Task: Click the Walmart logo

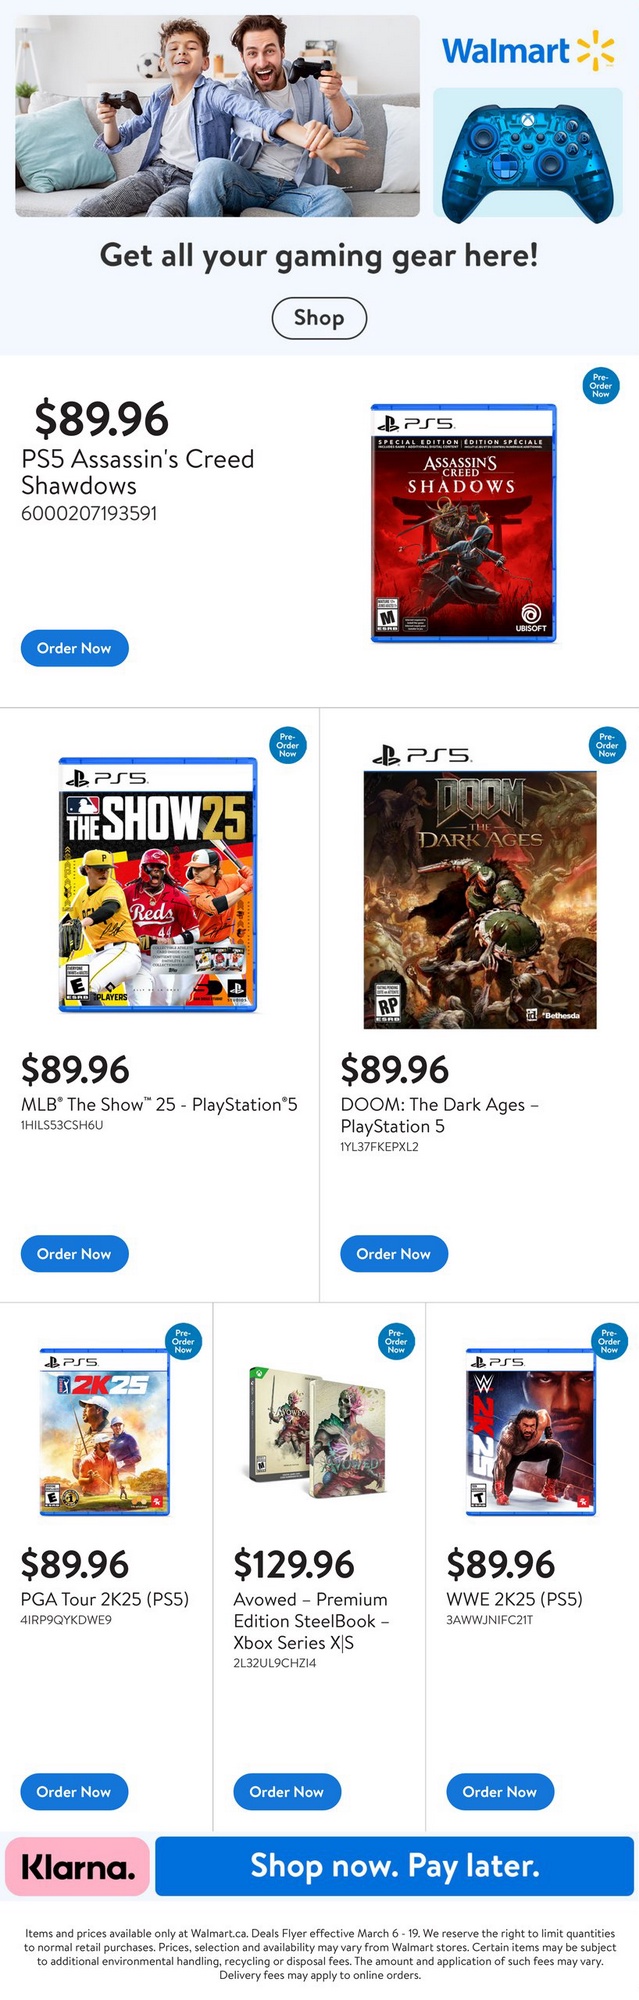Action: click(x=527, y=51)
